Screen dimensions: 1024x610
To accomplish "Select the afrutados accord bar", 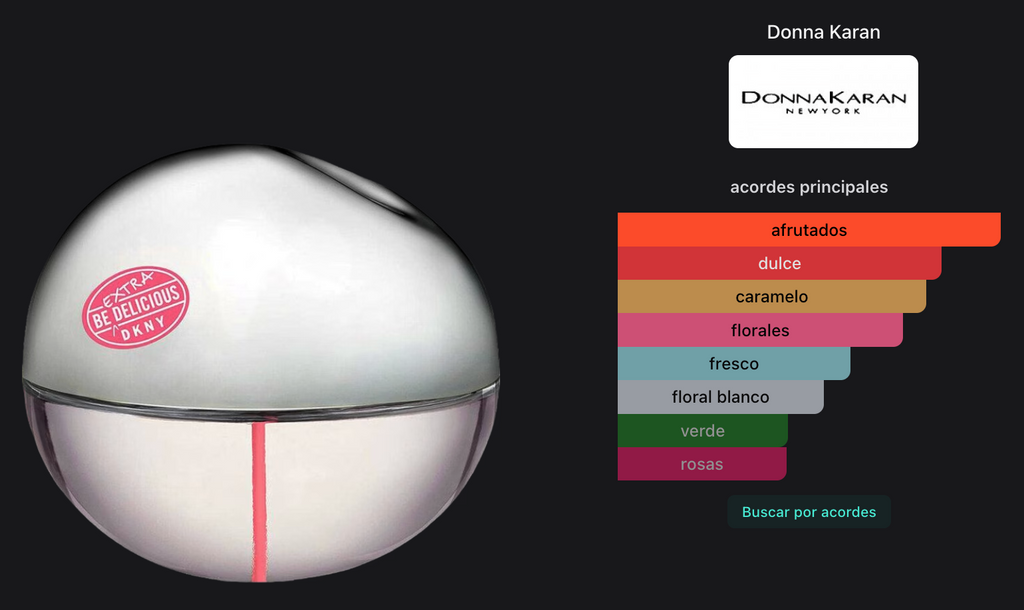I will 808,230.
